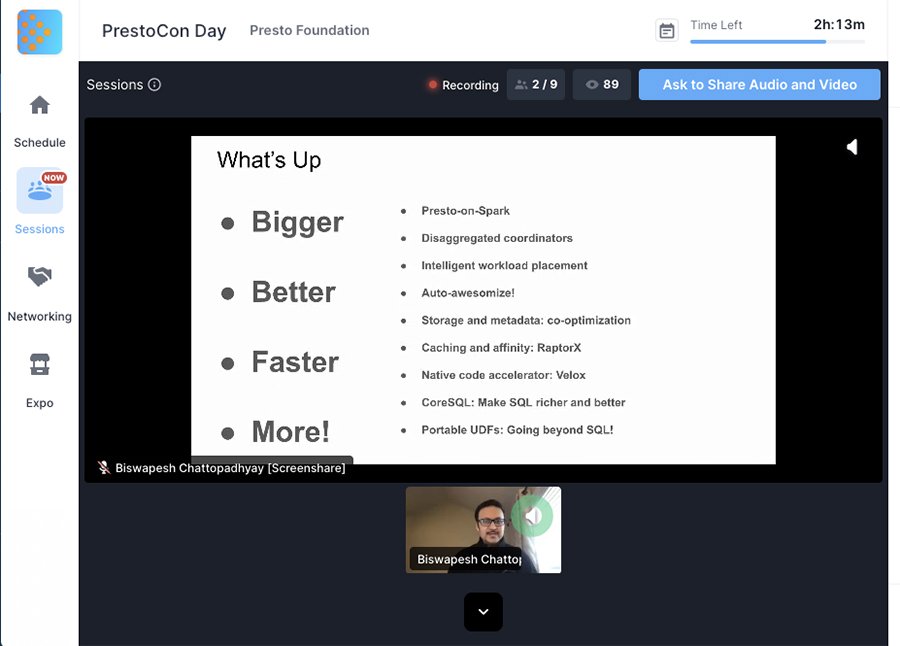Collapse the video strip with the down chevron
Screen dimensions: 900x646
[483, 611]
